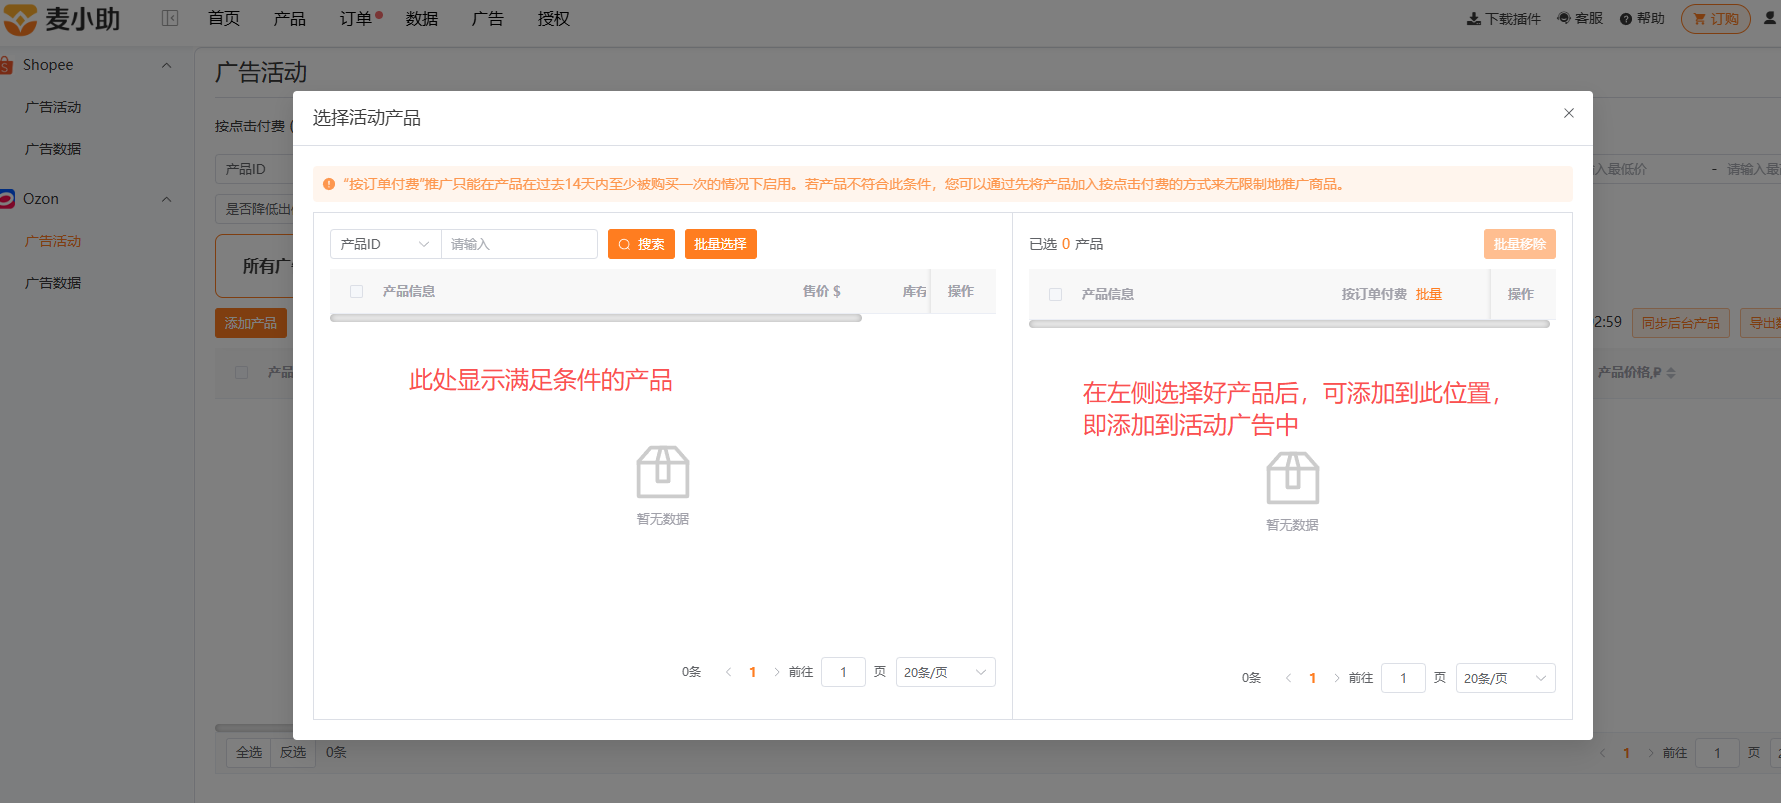The width and height of the screenshot is (1781, 803).
Task: Click 添加产品 button behind the dialog
Action: (251, 323)
